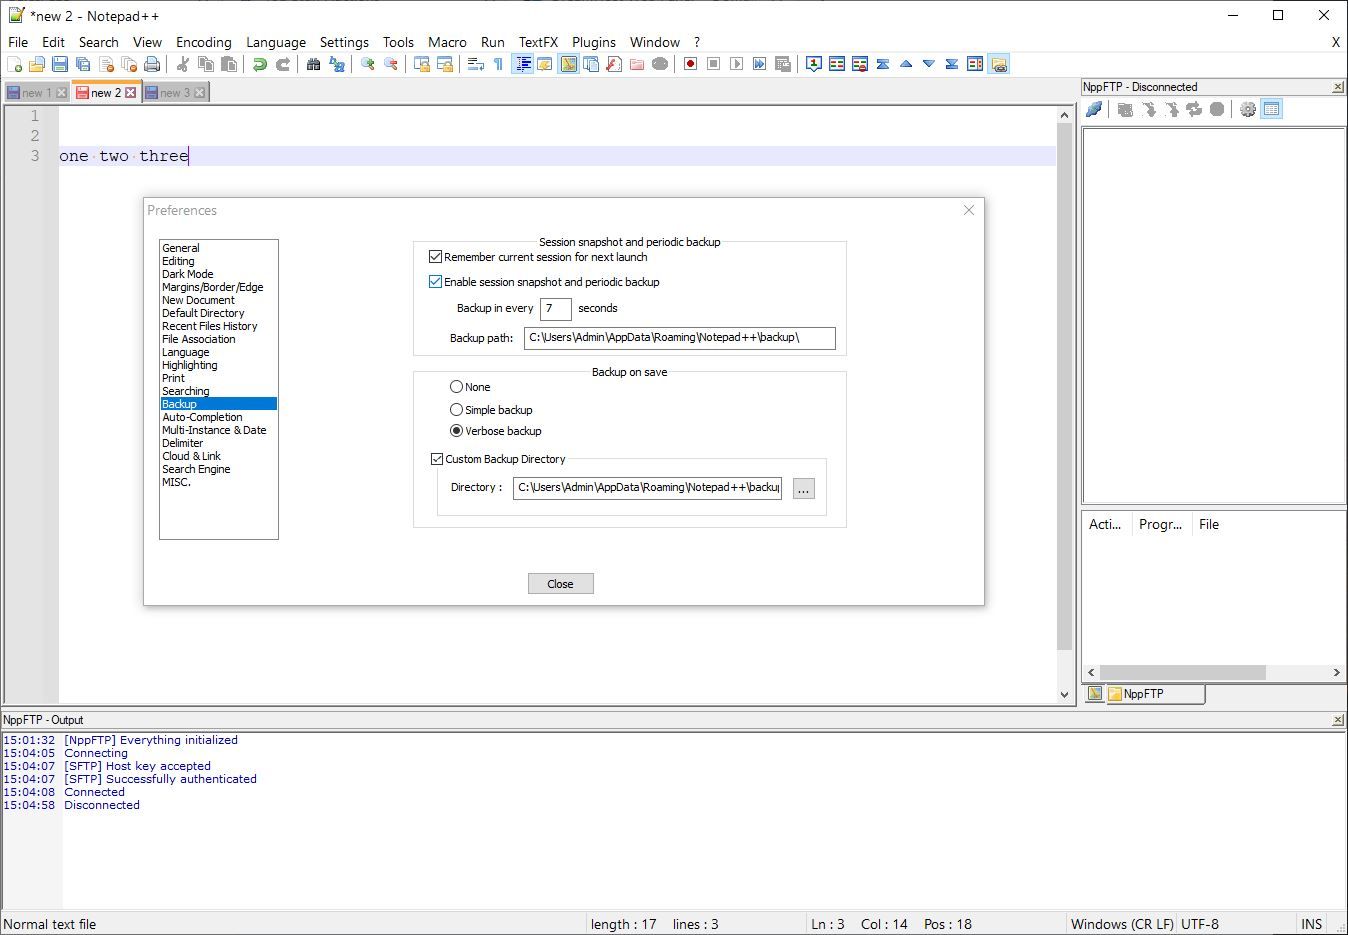Viewport: 1348px width, 935px height.
Task: Click Run Macro Multiple Times icon
Action: (759, 64)
